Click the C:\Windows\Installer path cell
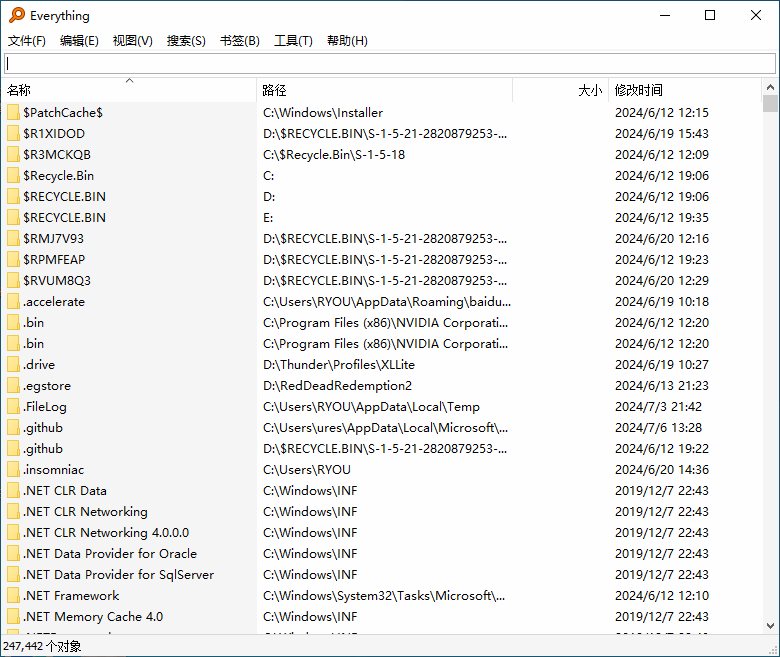The image size is (780, 657). (323, 113)
